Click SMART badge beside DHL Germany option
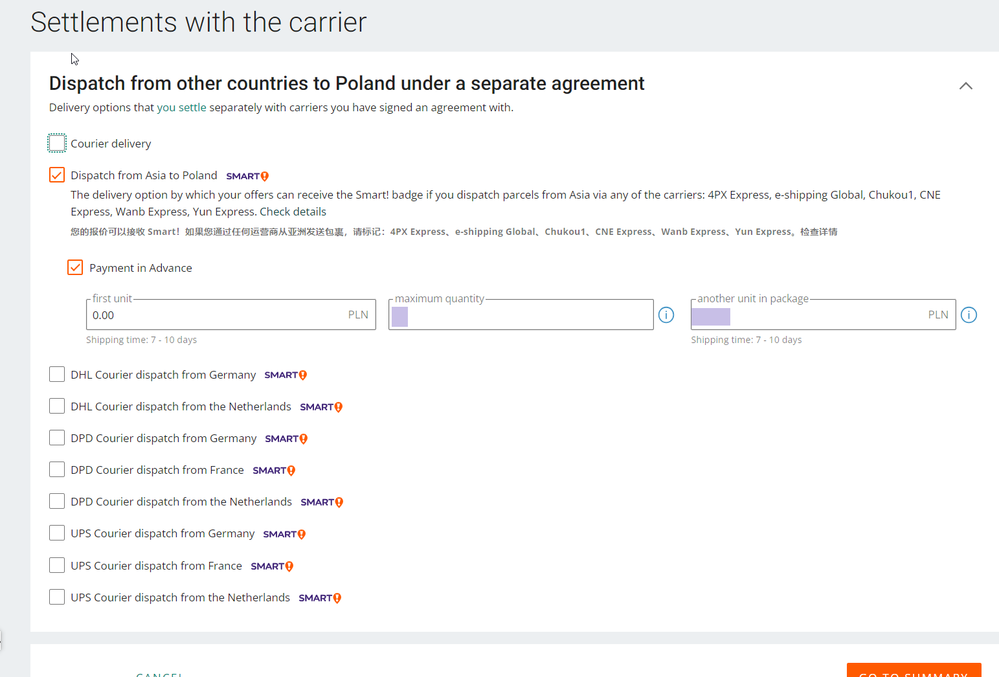 285,375
